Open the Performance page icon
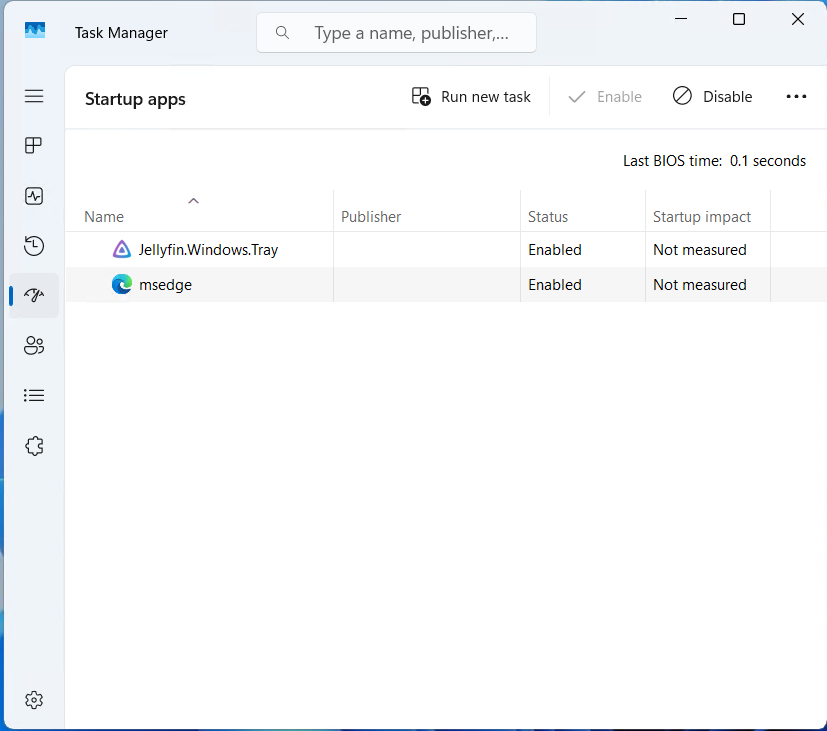The image size is (827, 731). 34,196
